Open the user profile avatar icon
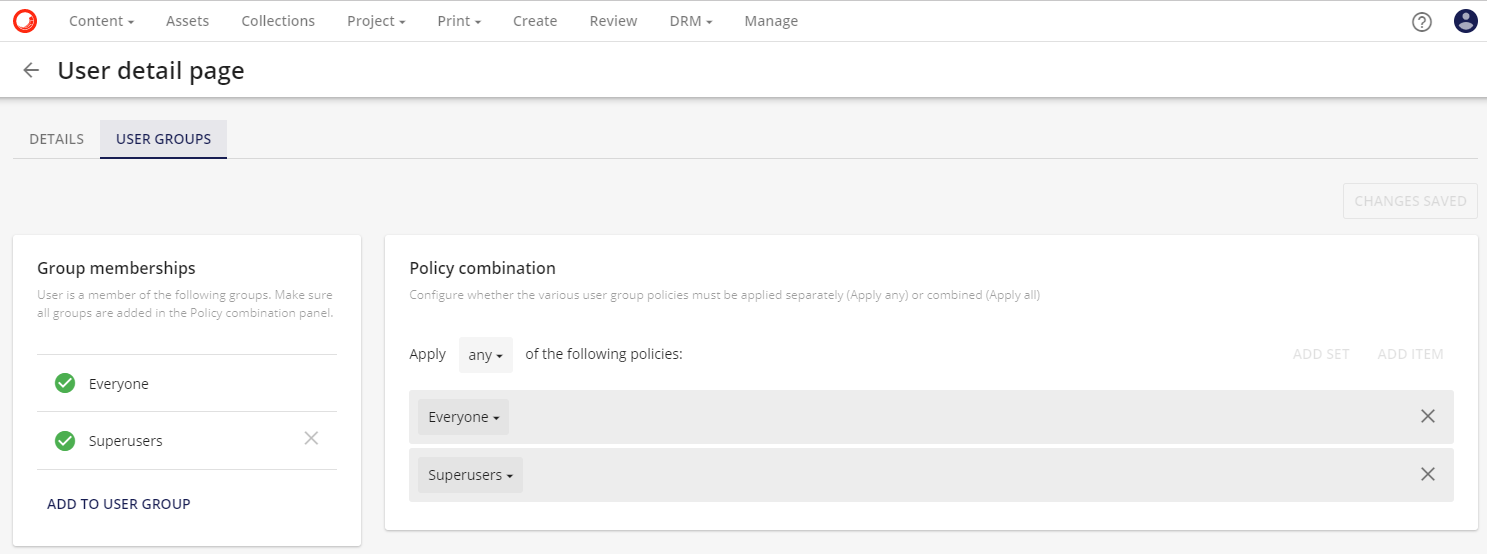The width and height of the screenshot is (1487, 554). pyautogui.click(x=1466, y=21)
